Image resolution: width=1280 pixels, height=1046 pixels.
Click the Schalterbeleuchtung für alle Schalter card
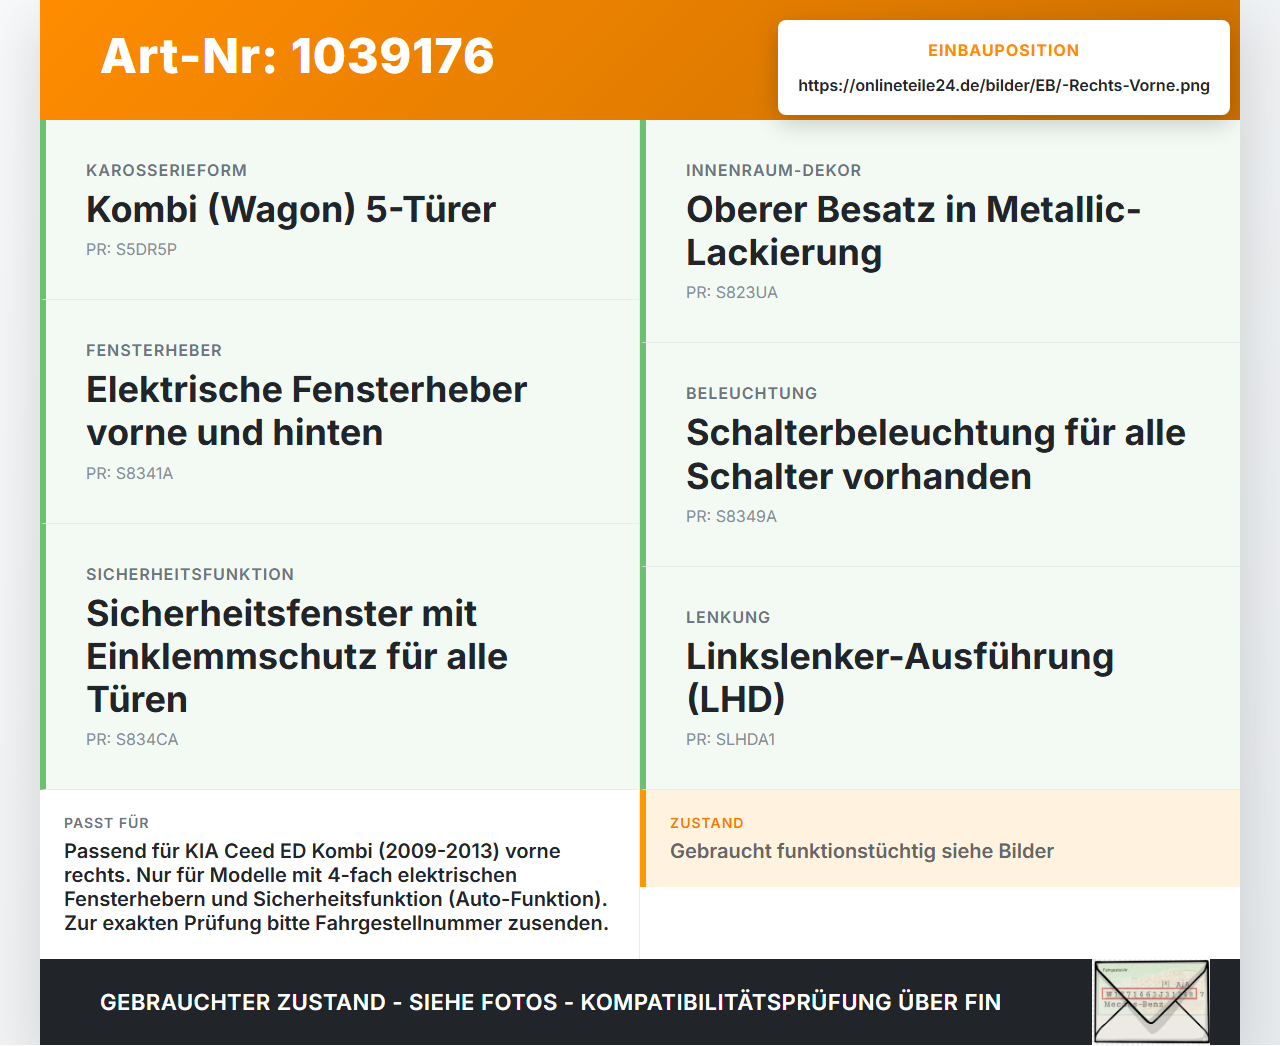[x=940, y=455]
